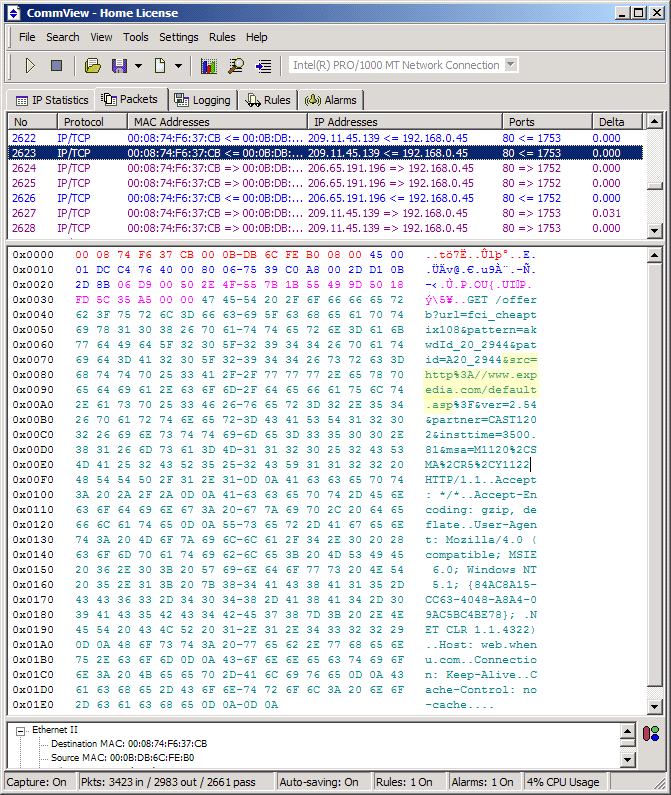This screenshot has height=795, width=671.
Task: Open the statistics bar chart icon
Action: tap(208, 65)
